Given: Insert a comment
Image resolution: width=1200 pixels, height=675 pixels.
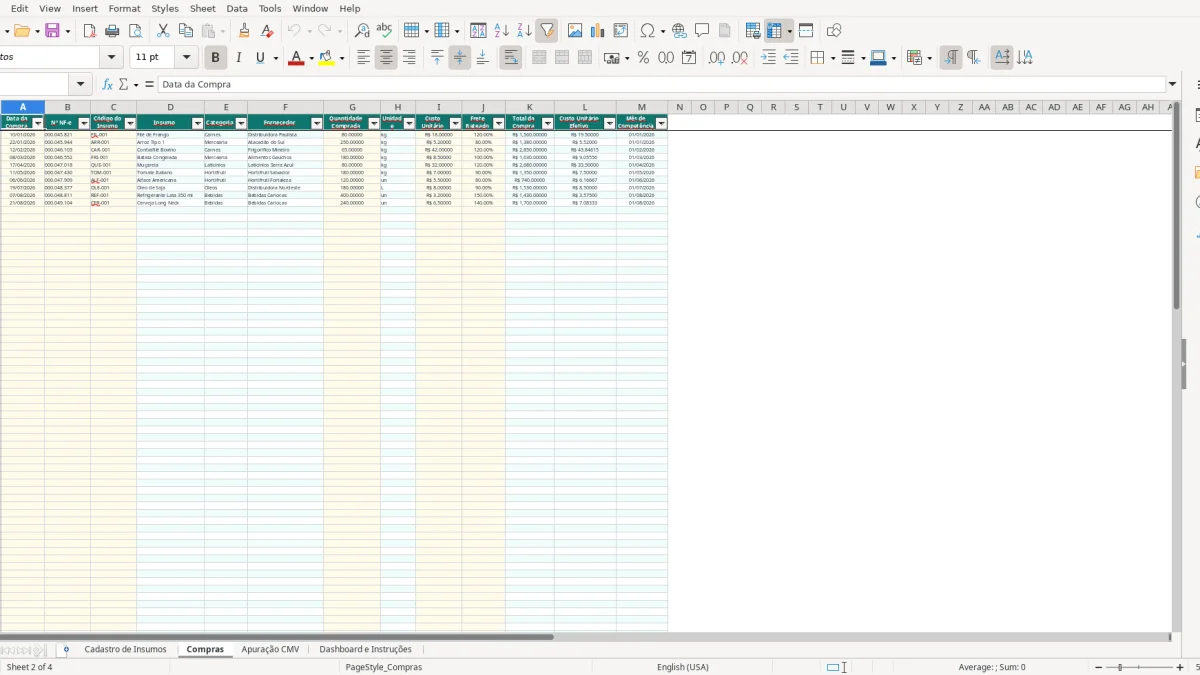Looking at the screenshot, I should click(x=702, y=31).
